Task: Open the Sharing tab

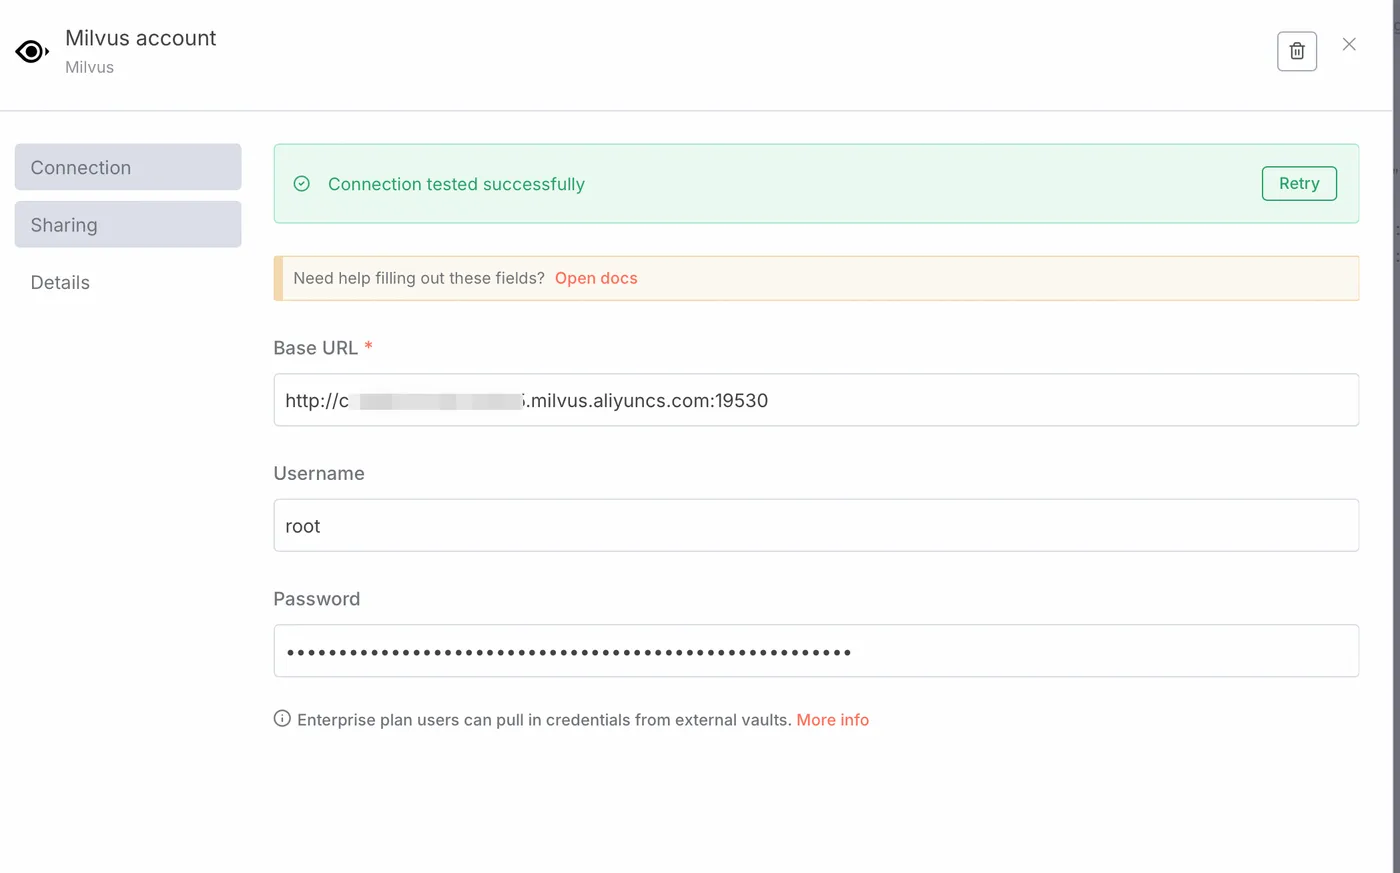Action: pos(128,224)
